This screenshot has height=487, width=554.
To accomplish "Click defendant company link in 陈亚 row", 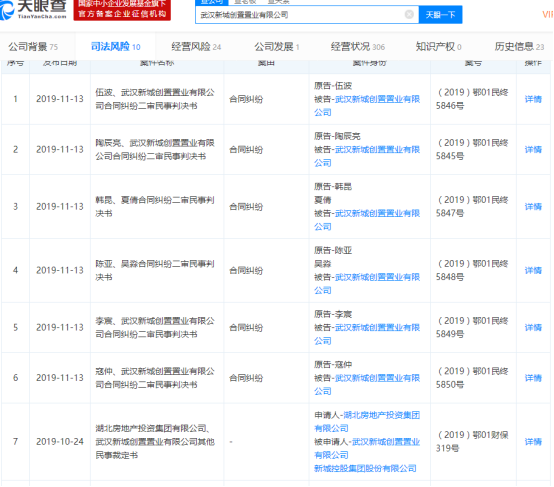I will pyautogui.click(x=367, y=284).
